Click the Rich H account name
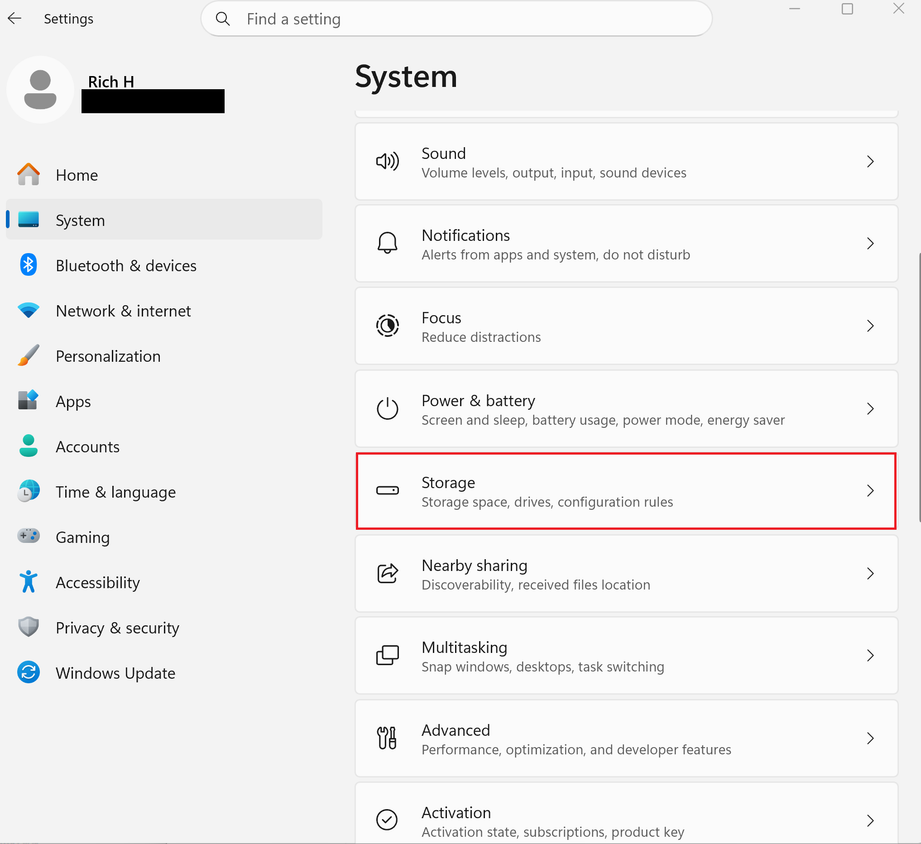 (x=111, y=82)
